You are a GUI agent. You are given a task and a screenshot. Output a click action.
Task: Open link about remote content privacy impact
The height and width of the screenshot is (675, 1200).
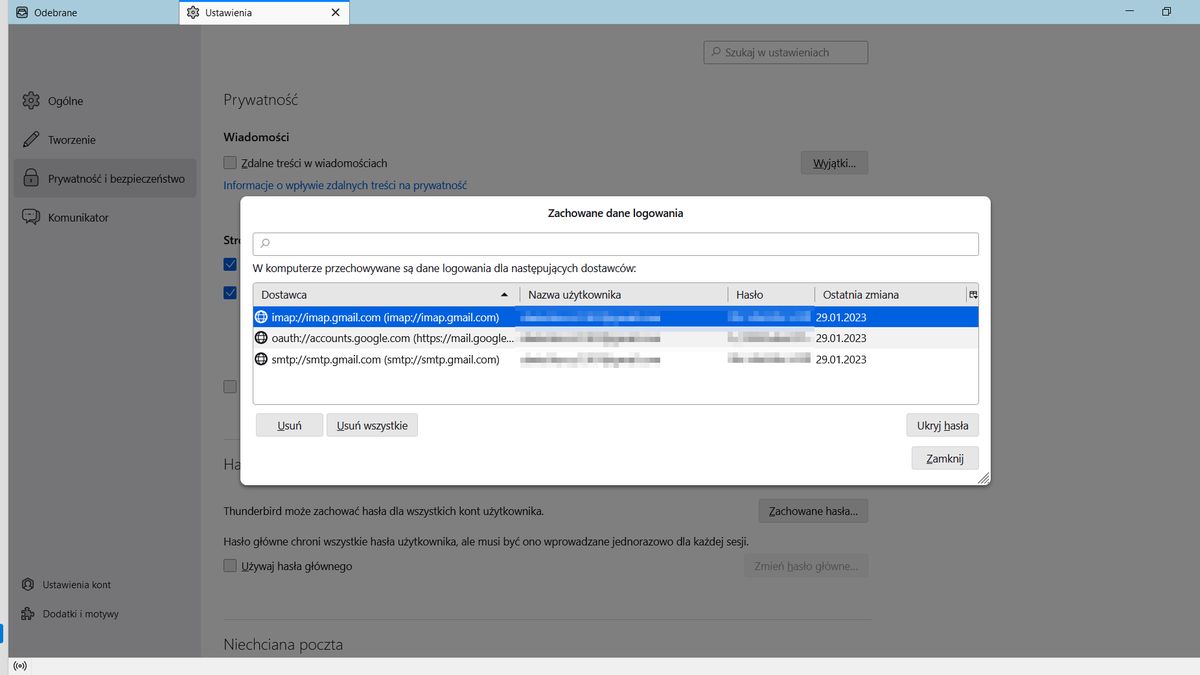344,185
